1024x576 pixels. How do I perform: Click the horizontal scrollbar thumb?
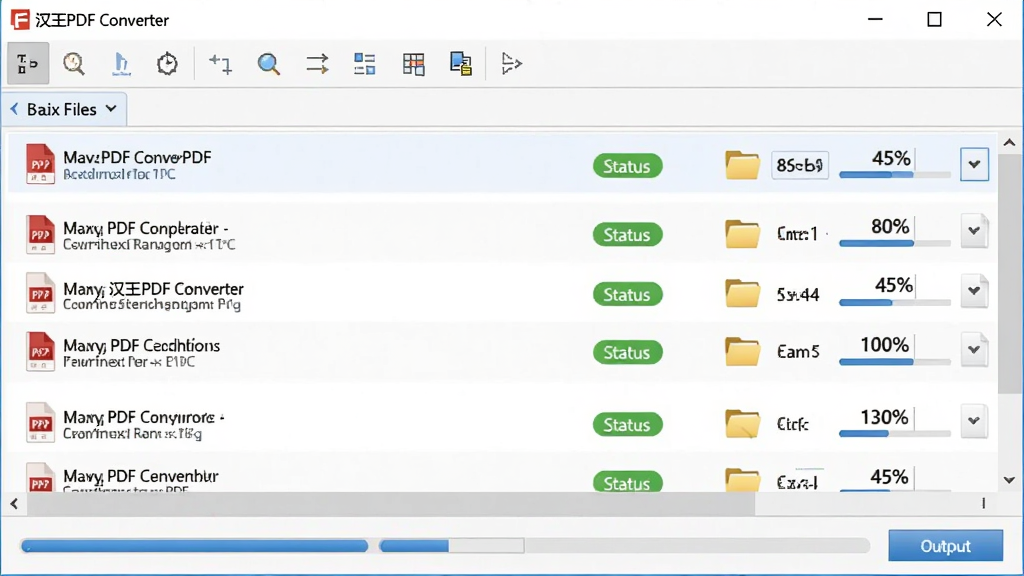click(x=391, y=504)
